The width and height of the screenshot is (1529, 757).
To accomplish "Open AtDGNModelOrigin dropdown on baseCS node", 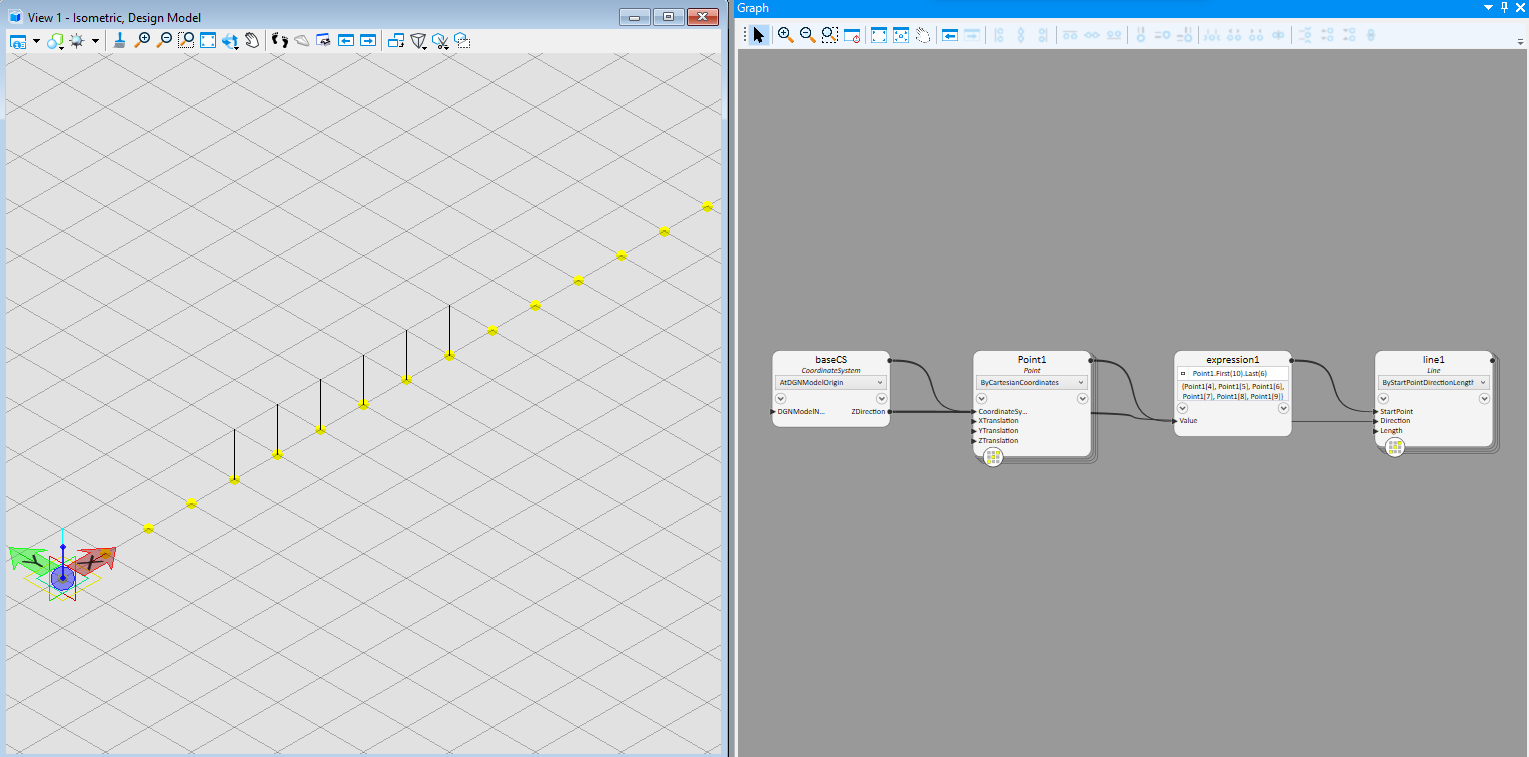I will pos(831,382).
